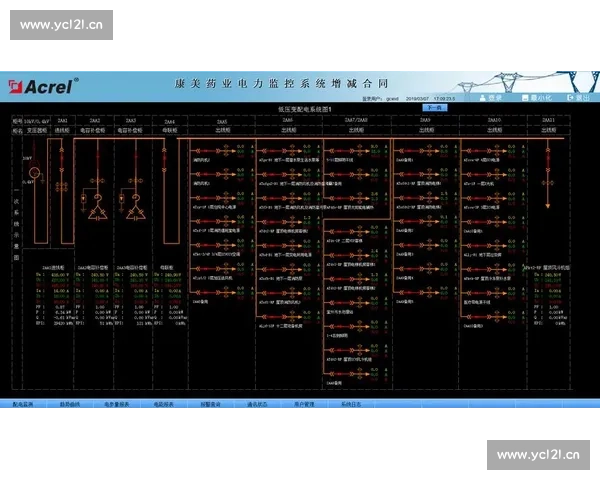The height and width of the screenshot is (480, 600).
Task: Open the 电参量报表 bottom menu tab
Action: 119,404
